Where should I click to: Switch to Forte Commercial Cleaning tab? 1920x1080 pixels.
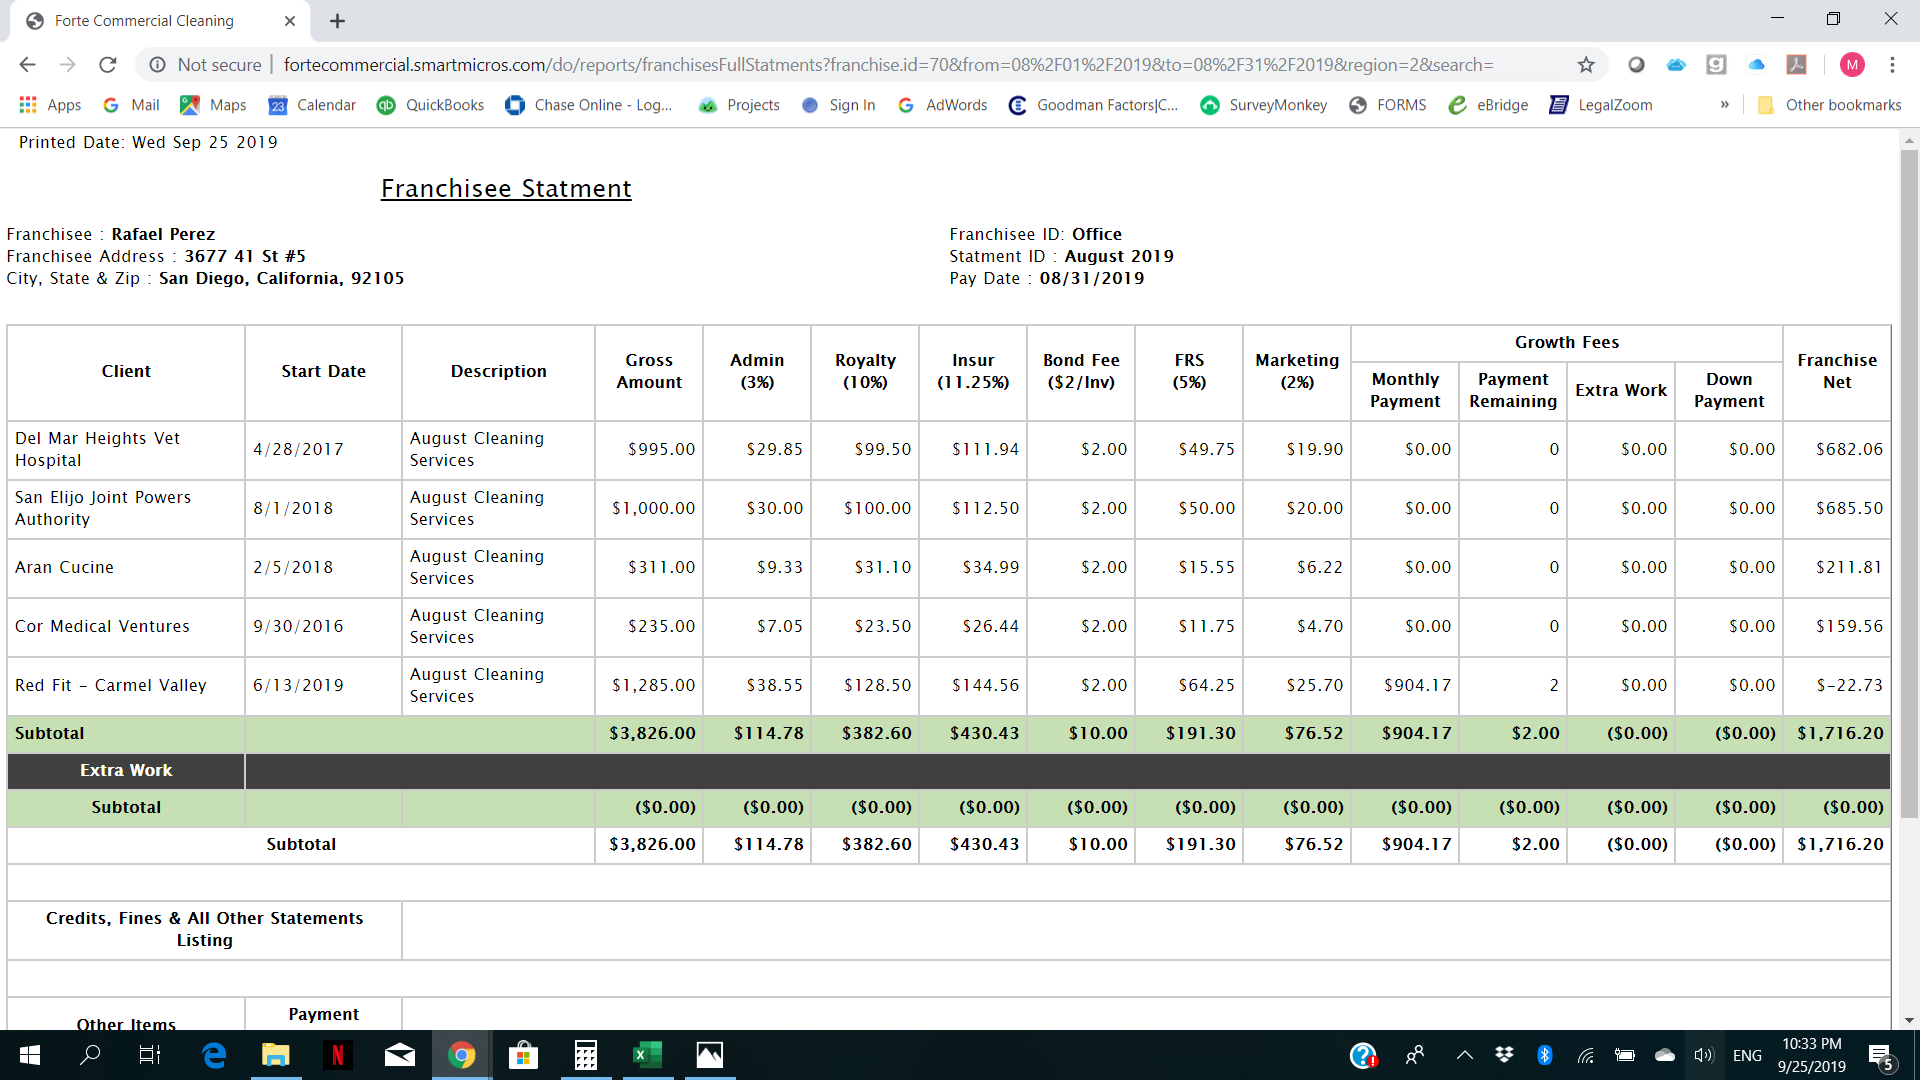click(160, 21)
